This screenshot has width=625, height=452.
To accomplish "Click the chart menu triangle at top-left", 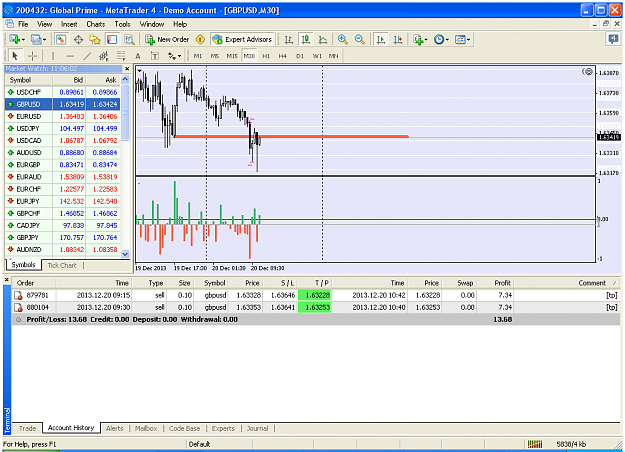I will tap(140, 71).
